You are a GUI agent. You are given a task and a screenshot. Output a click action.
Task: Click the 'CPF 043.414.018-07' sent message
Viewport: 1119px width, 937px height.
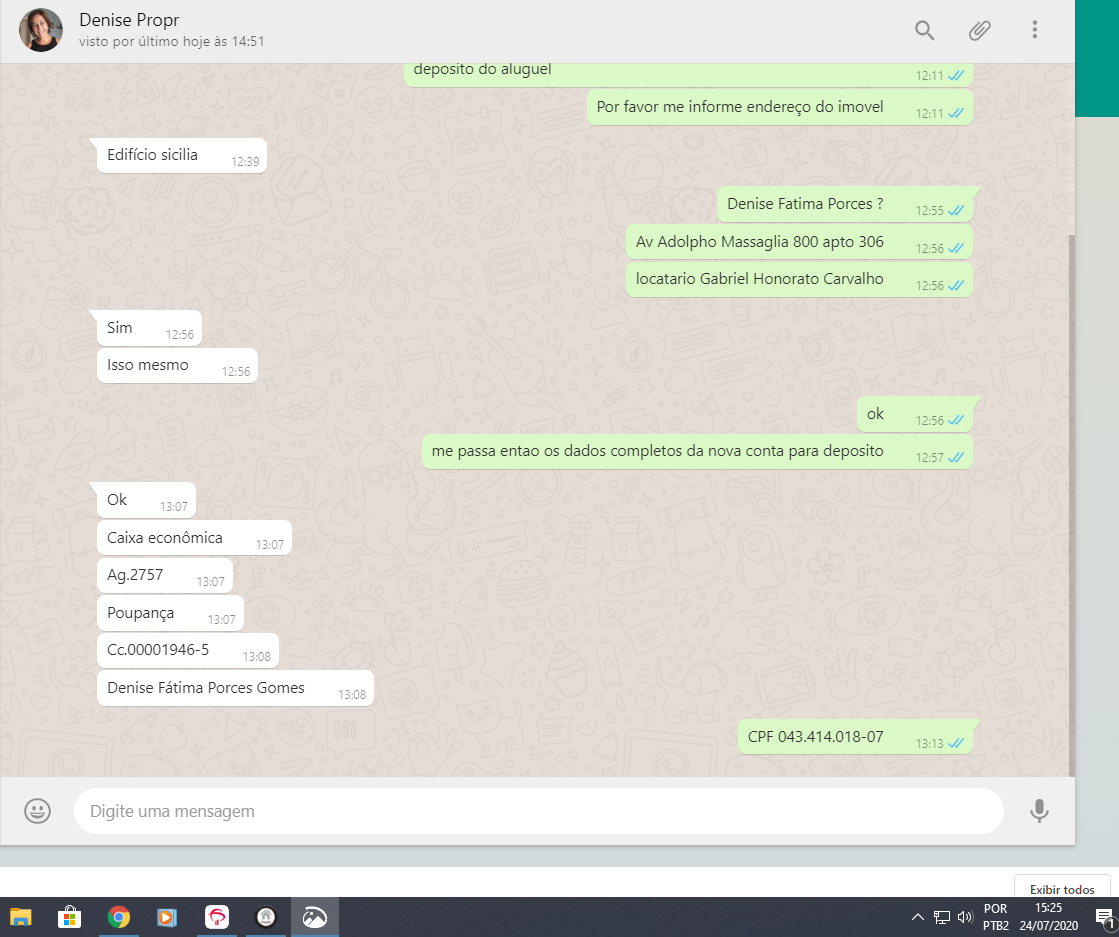(854, 738)
